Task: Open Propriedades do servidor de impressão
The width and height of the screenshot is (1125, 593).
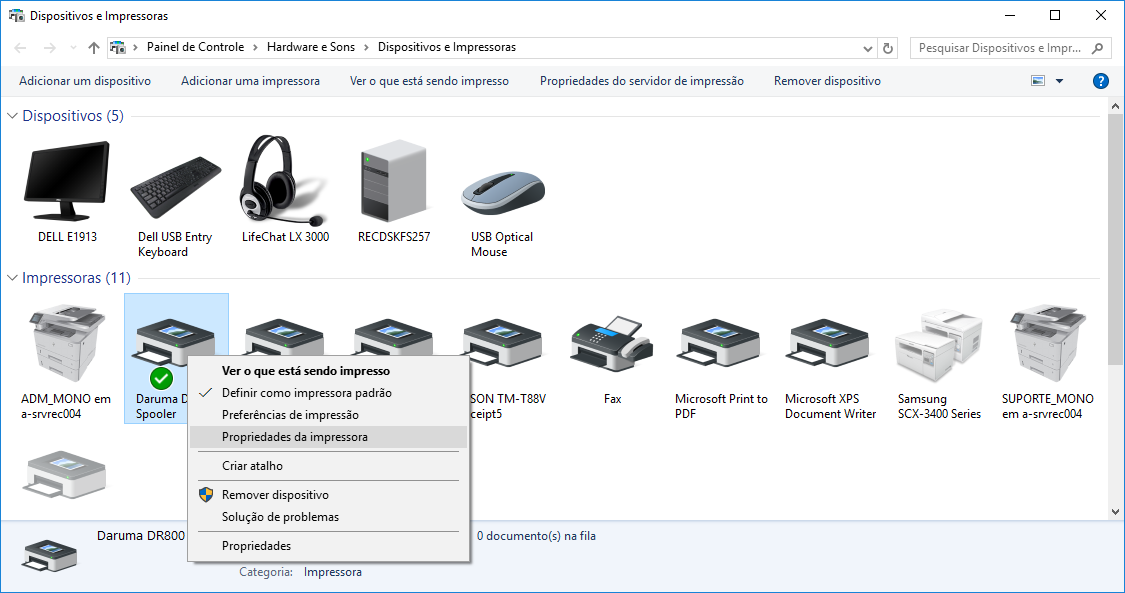Action: (x=641, y=81)
